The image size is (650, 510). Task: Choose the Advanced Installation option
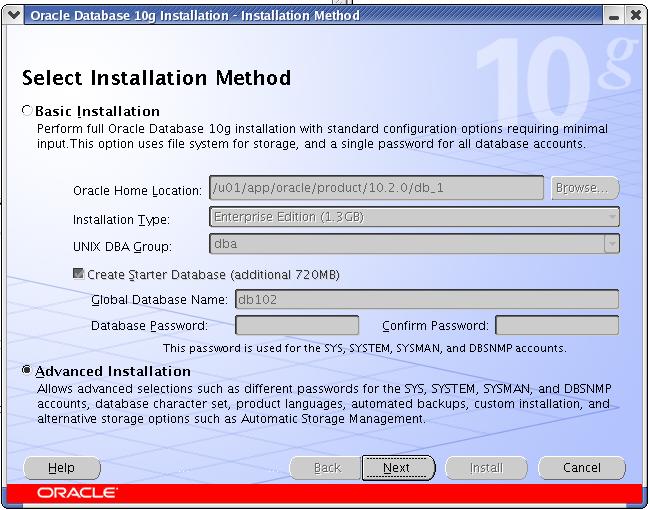point(27,371)
